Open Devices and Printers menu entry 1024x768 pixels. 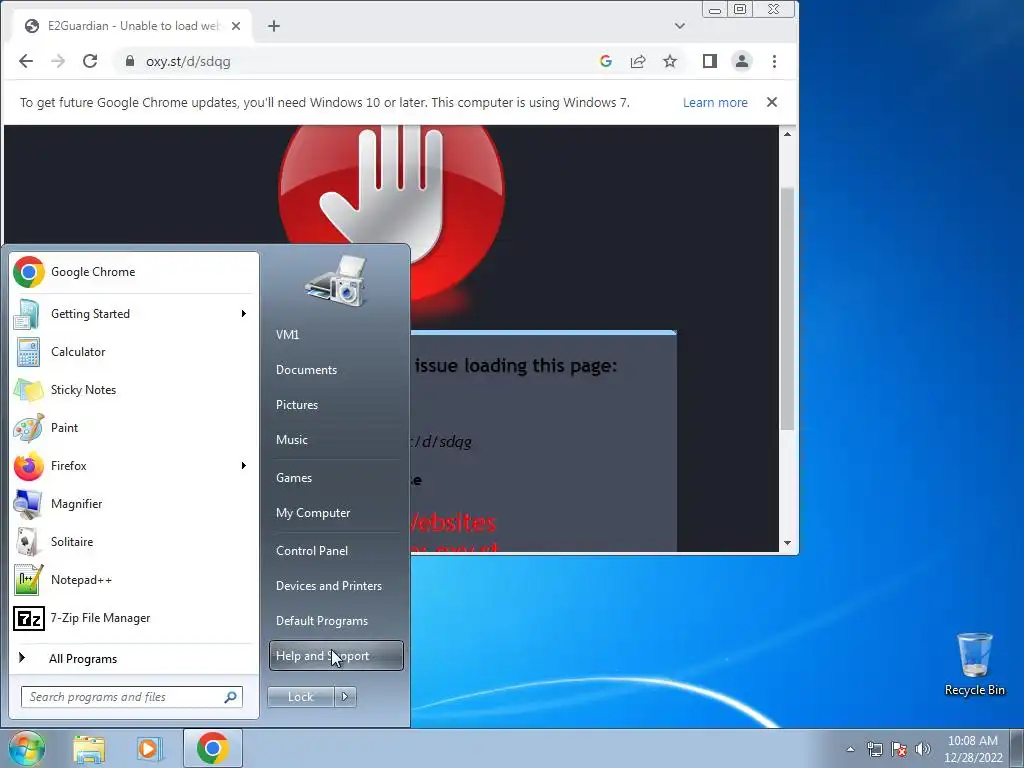[336, 586]
